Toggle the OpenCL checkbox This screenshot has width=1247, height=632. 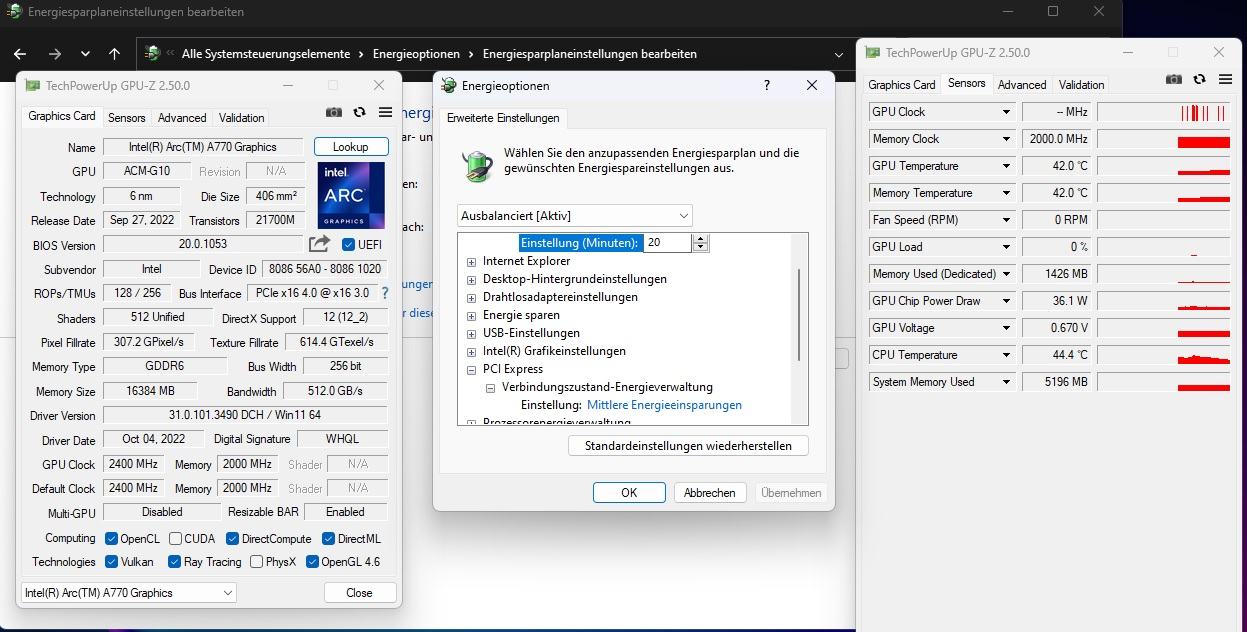point(111,538)
